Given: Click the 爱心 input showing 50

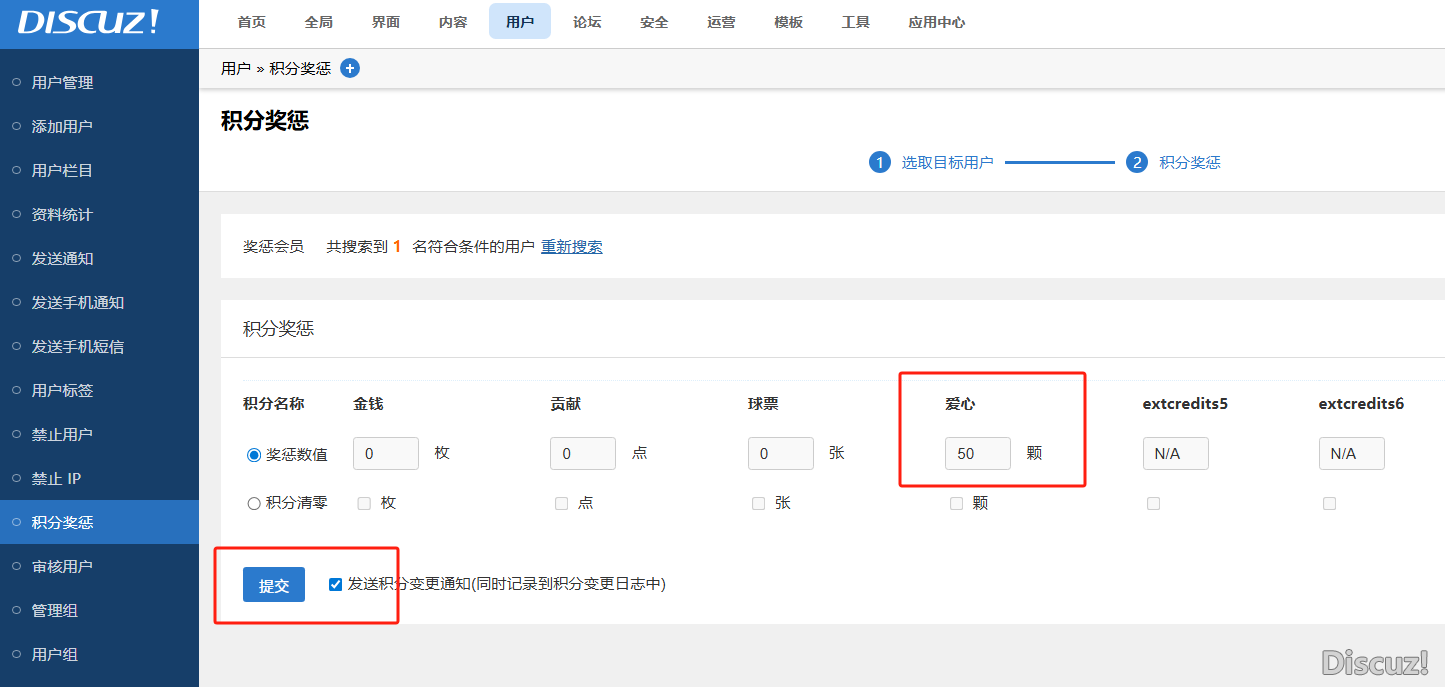Looking at the screenshot, I should pyautogui.click(x=977, y=453).
